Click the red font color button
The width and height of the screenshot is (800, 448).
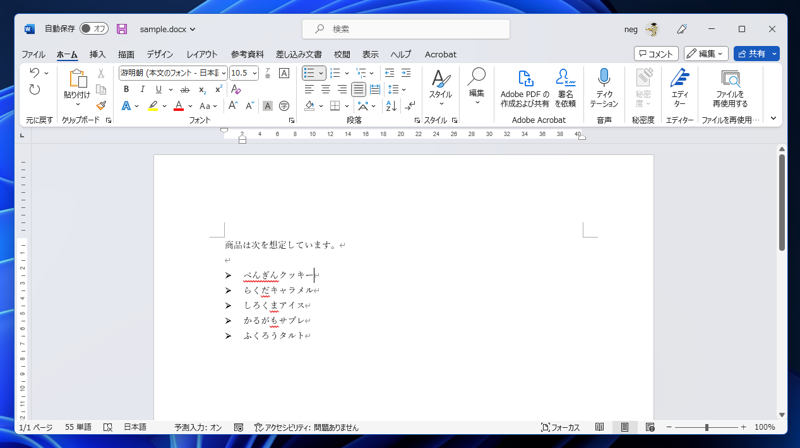(179, 106)
